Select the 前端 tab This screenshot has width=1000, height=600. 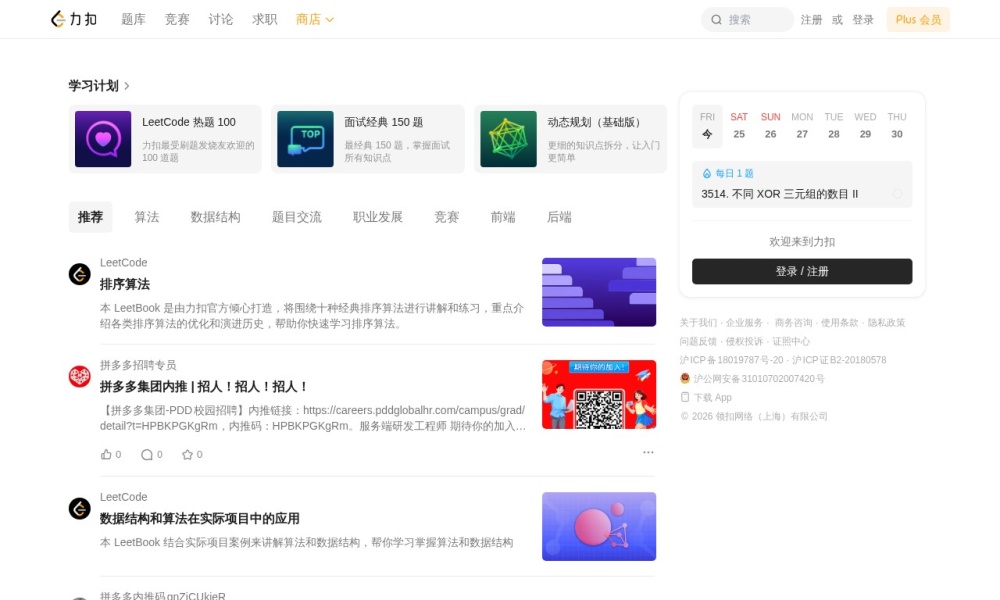[503, 217]
